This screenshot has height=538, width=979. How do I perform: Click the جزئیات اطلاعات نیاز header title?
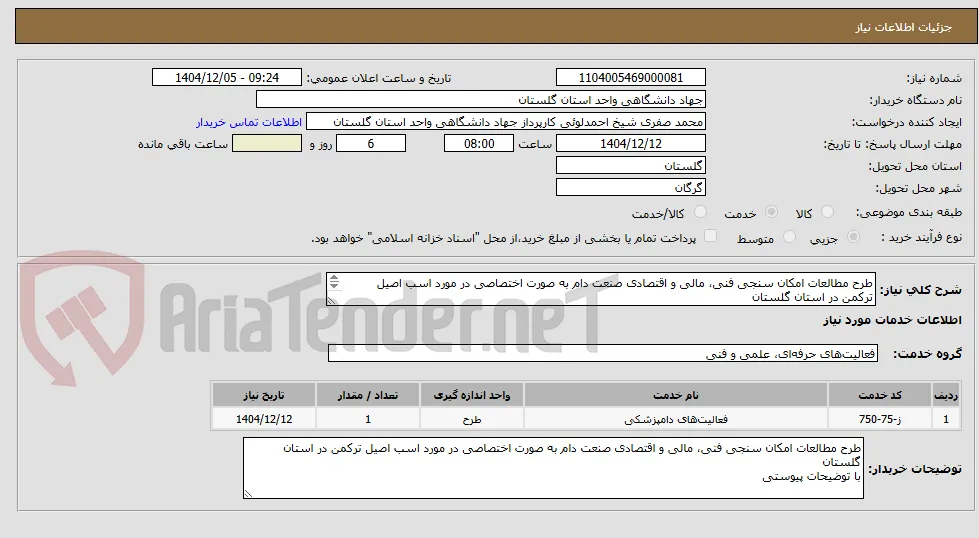pos(903,27)
